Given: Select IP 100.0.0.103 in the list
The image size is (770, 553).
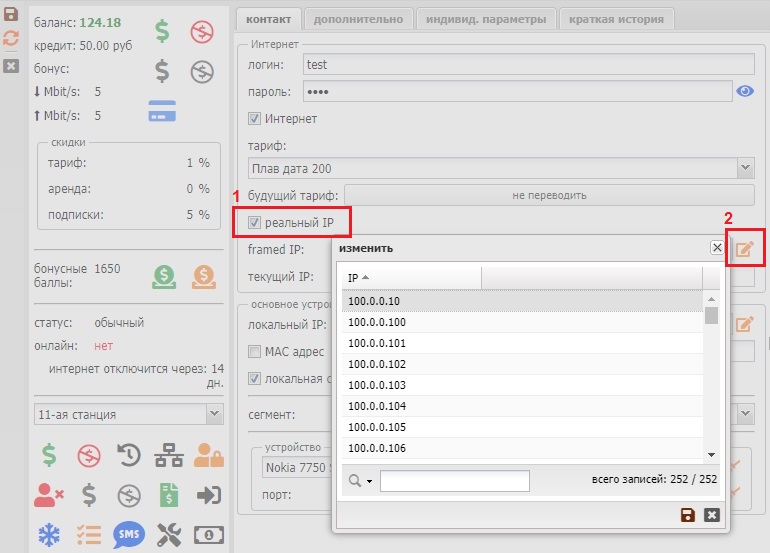Looking at the screenshot, I should (x=377, y=385).
